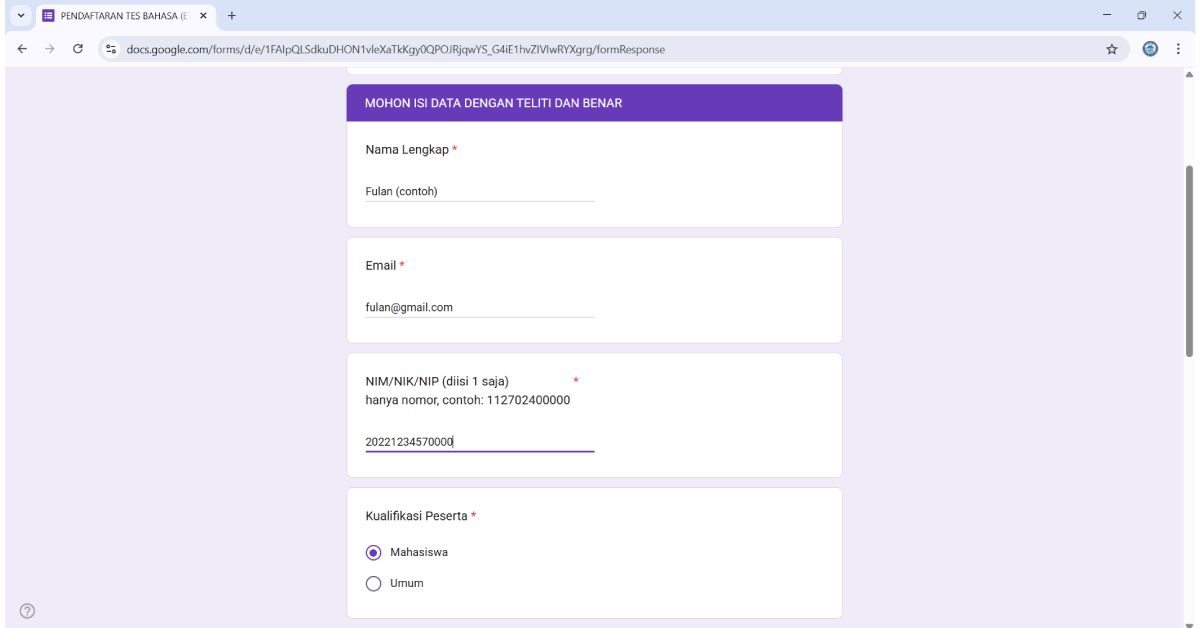The width and height of the screenshot is (1200, 628).
Task: Click site information icon in address bar
Action: point(111,49)
